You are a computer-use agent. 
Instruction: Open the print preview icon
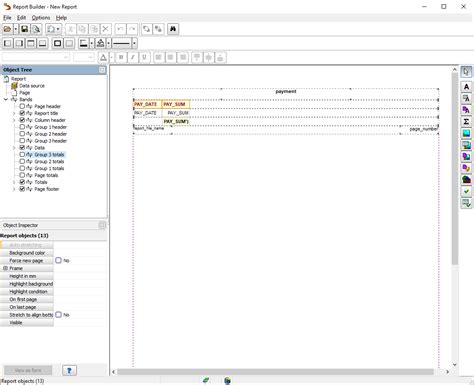(36, 29)
